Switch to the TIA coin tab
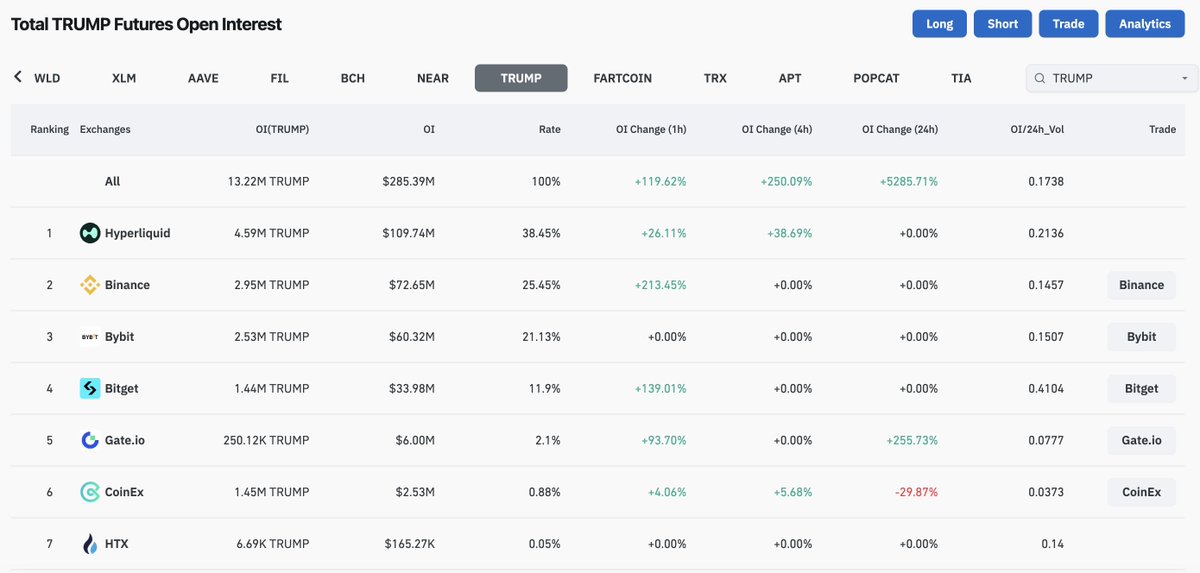Viewport: 1200px width, 573px height. click(x=961, y=78)
